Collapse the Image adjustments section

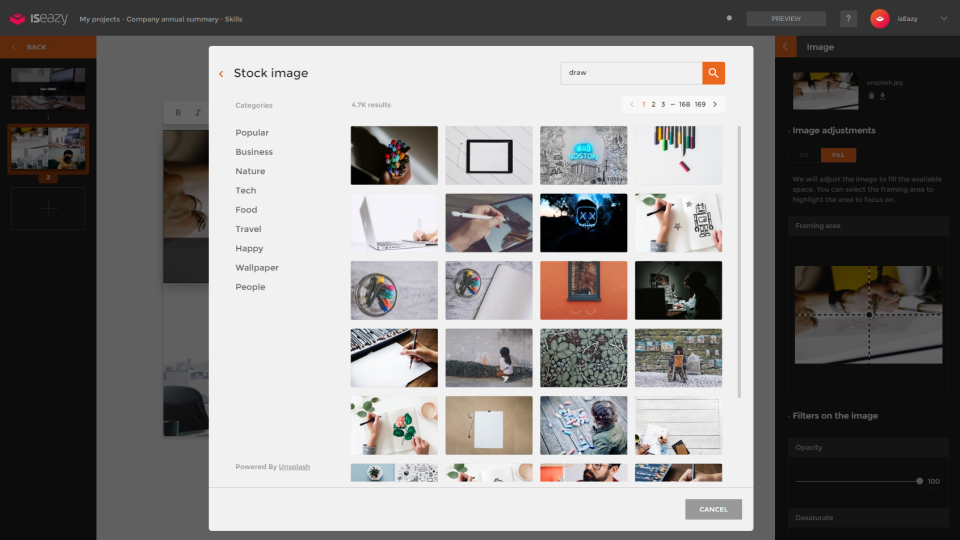(x=833, y=130)
